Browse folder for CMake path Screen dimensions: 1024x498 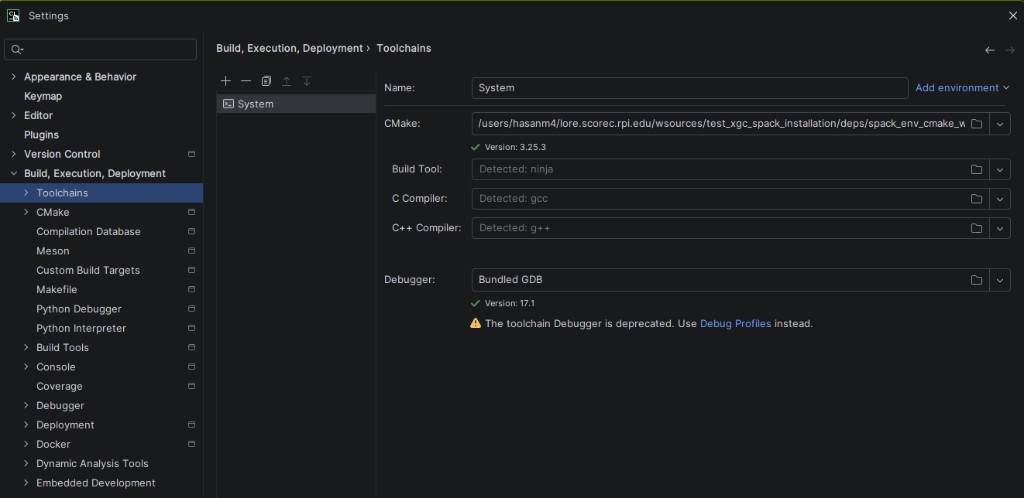[976, 123]
